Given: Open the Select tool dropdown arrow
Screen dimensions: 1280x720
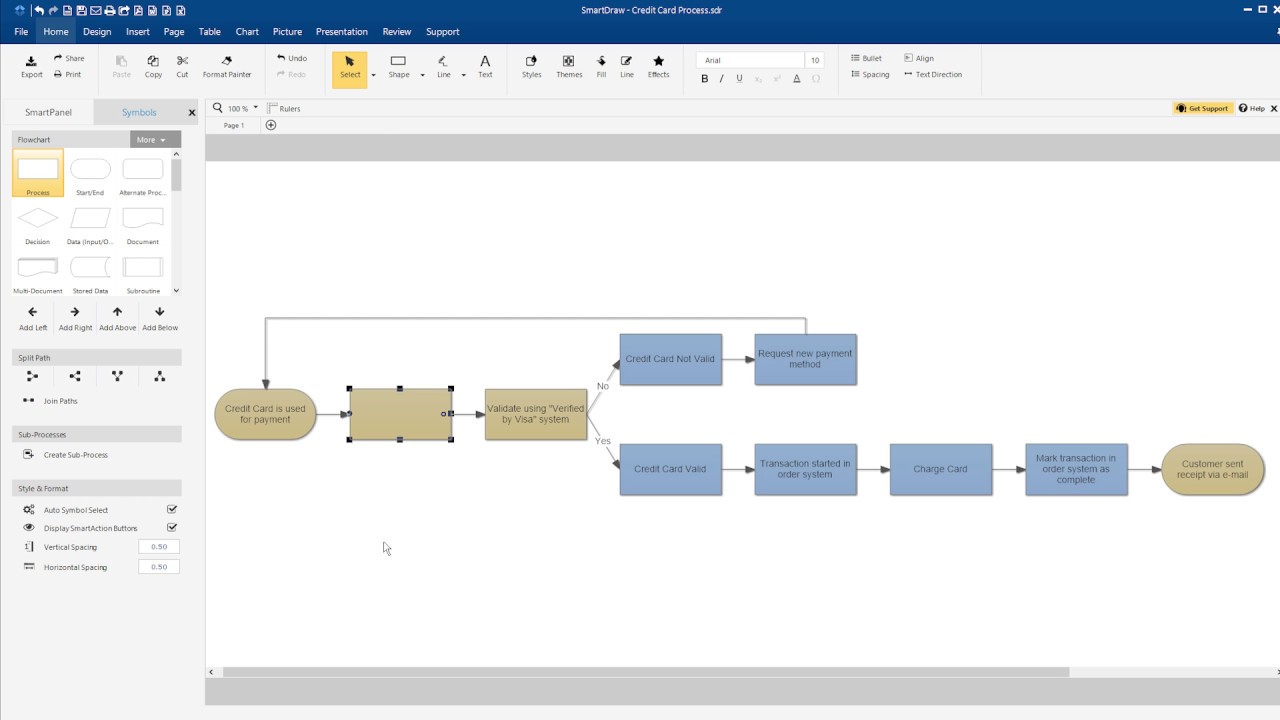Looking at the screenshot, I should [373, 75].
